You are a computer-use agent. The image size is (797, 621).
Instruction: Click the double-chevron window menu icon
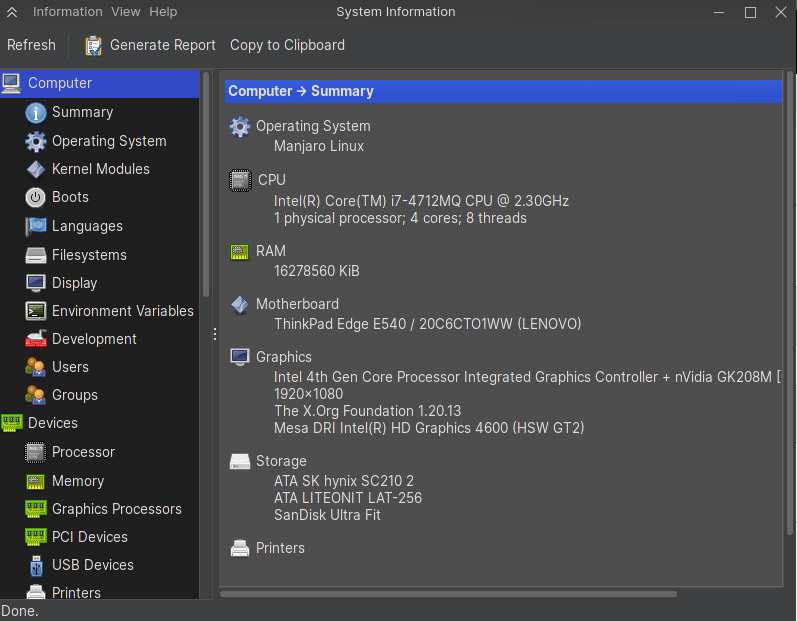[x=12, y=12]
